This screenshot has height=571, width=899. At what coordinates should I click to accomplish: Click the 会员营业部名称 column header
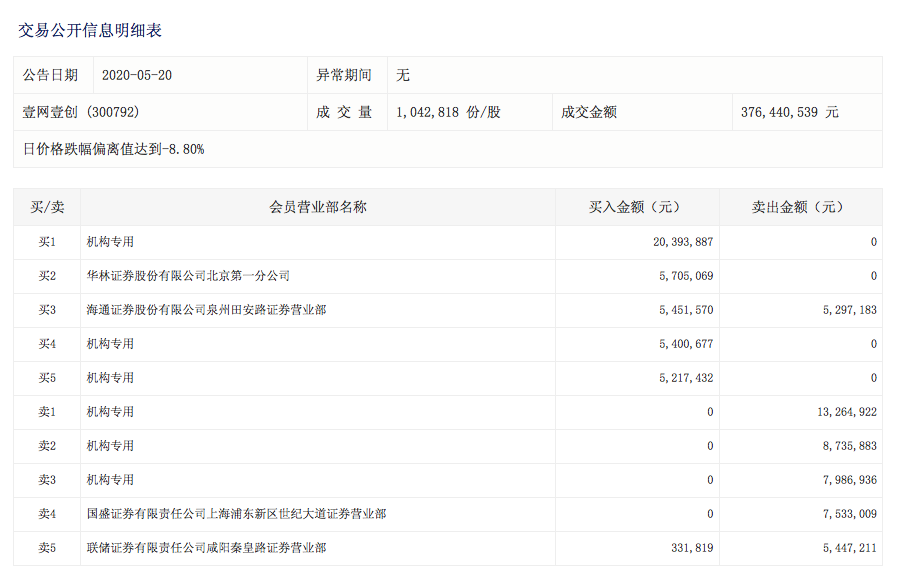coord(317,207)
